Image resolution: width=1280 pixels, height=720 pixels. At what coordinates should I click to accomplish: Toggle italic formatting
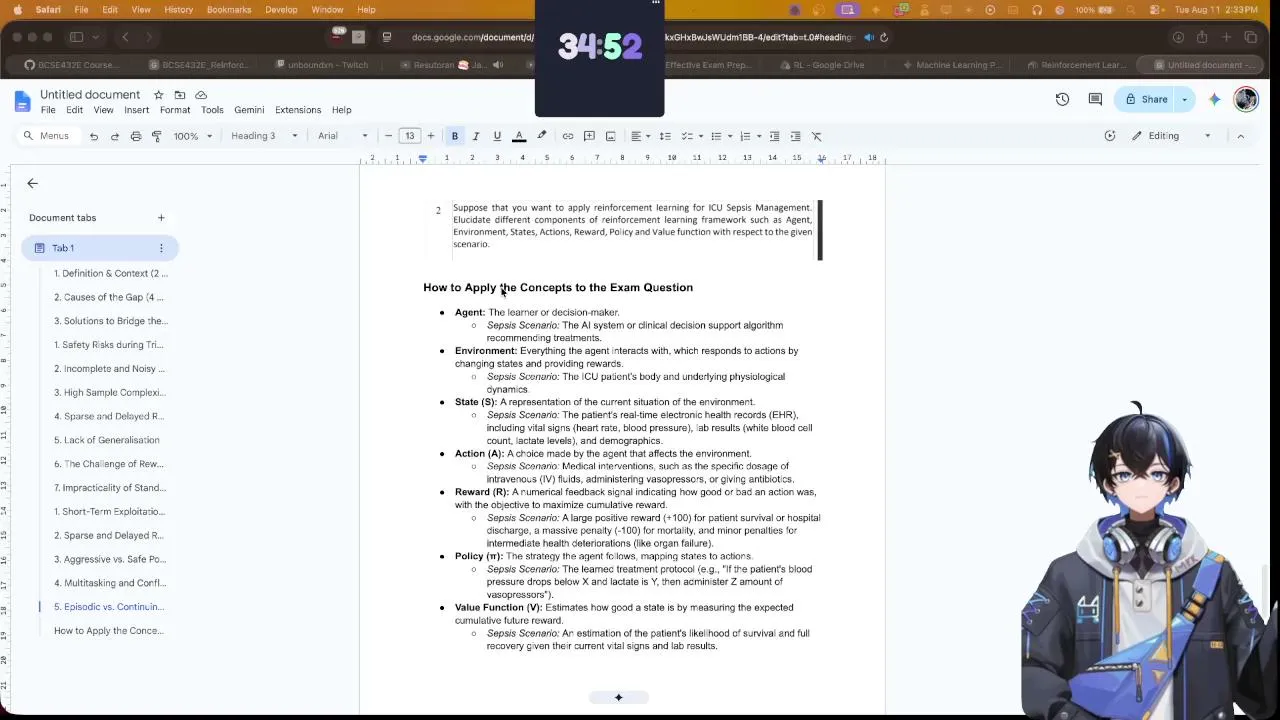[476, 136]
